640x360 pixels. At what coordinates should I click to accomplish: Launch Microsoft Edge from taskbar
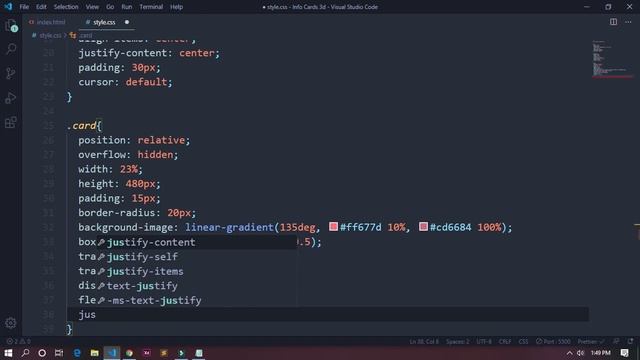click(77, 353)
